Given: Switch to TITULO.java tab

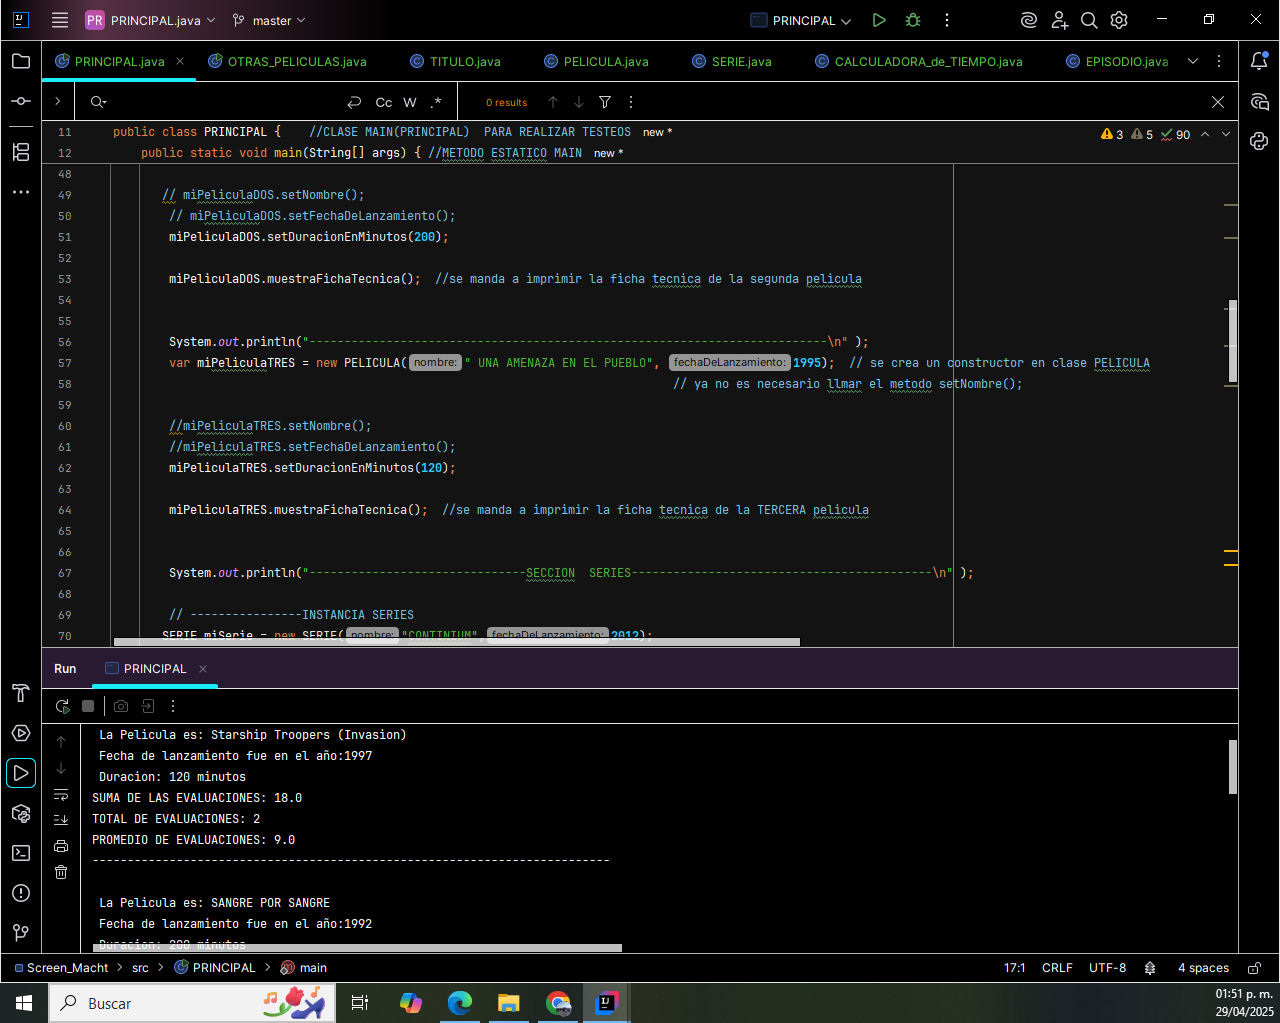Looking at the screenshot, I should tap(455, 61).
